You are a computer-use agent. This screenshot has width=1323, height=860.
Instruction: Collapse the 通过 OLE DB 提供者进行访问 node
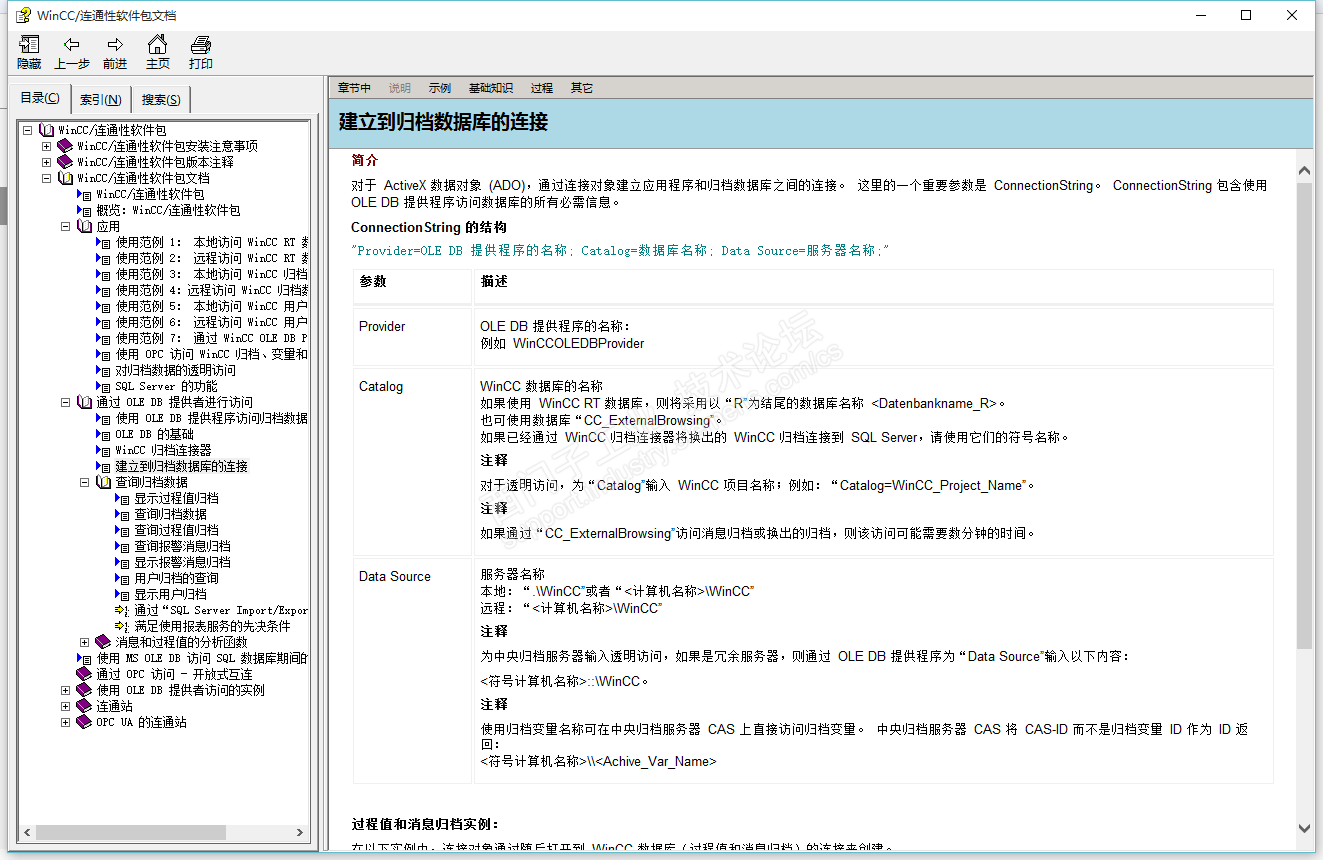point(65,402)
